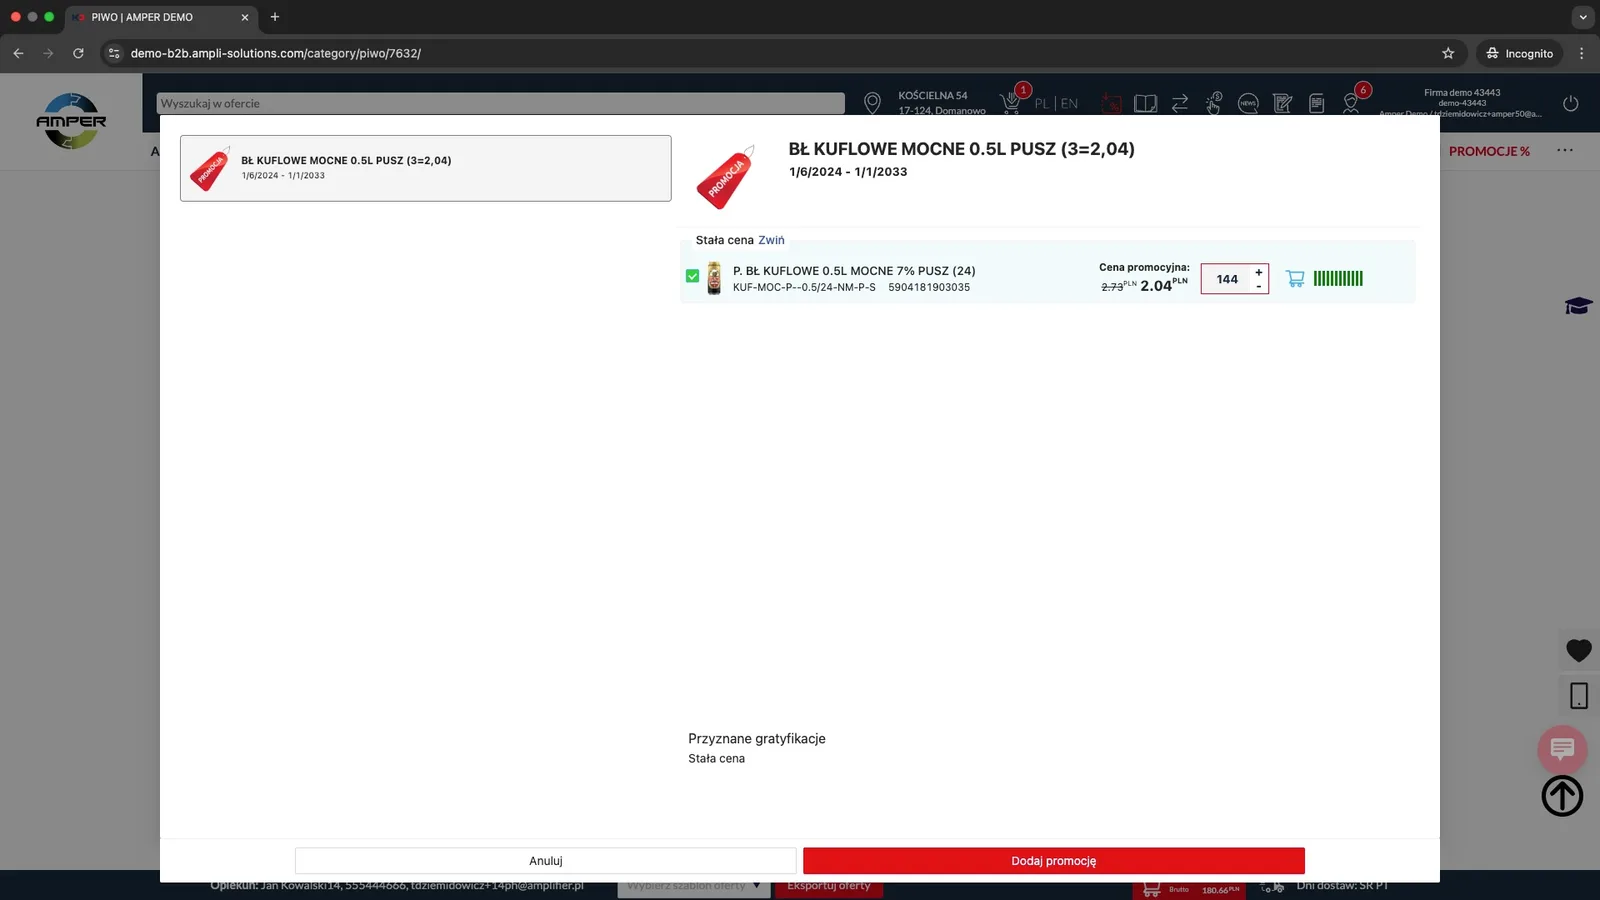Increase the quantity with the plus stepper
The height and width of the screenshot is (900, 1600).
coord(1259,272)
